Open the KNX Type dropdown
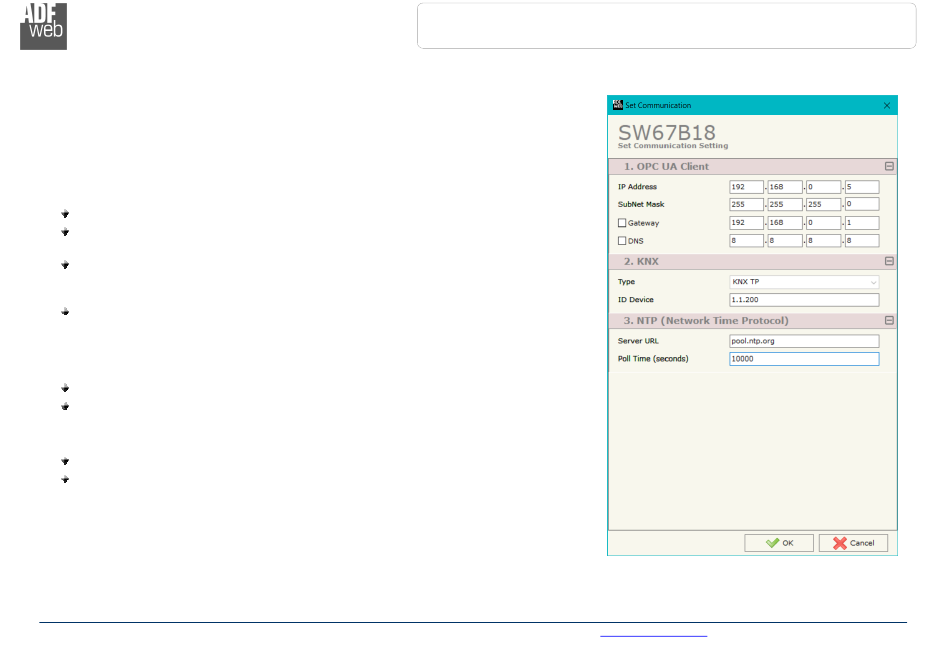 pos(804,282)
